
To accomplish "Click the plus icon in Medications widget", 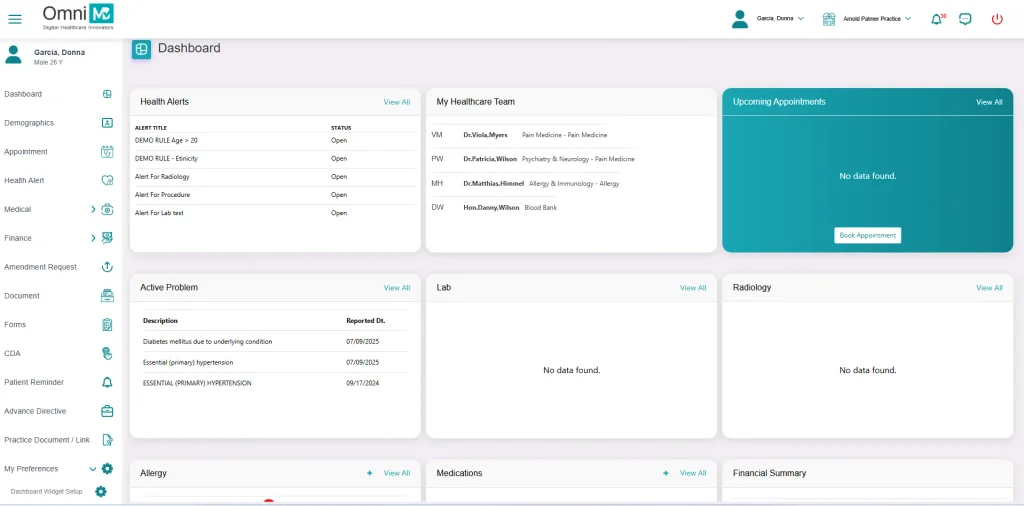I will (x=665, y=473).
